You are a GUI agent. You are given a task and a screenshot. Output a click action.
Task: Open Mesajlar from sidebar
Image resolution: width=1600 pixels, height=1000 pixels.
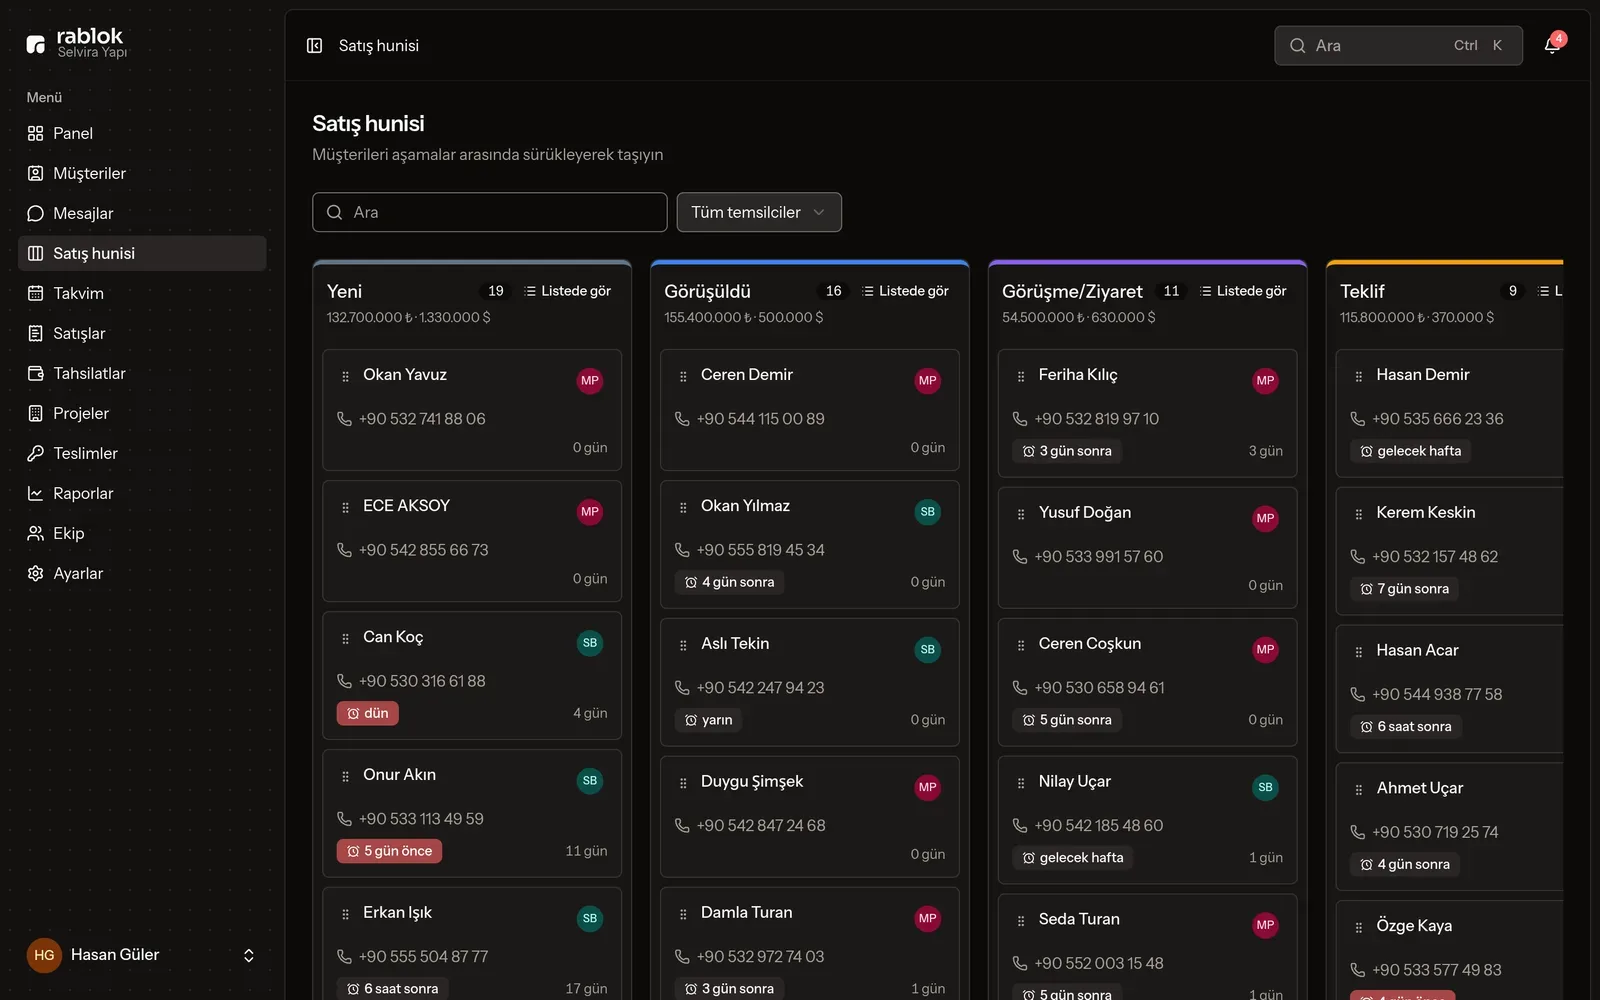pos(142,213)
